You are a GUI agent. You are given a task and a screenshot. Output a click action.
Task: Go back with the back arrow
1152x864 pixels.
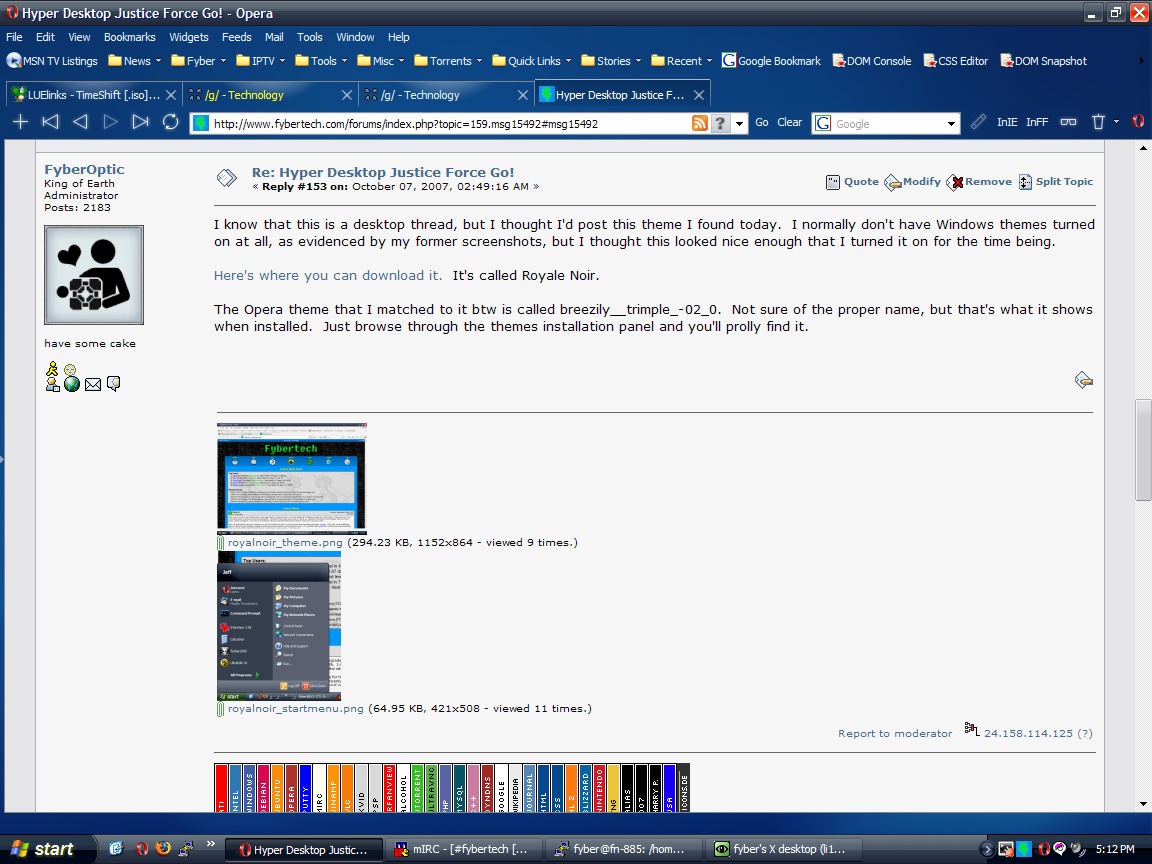[80, 122]
